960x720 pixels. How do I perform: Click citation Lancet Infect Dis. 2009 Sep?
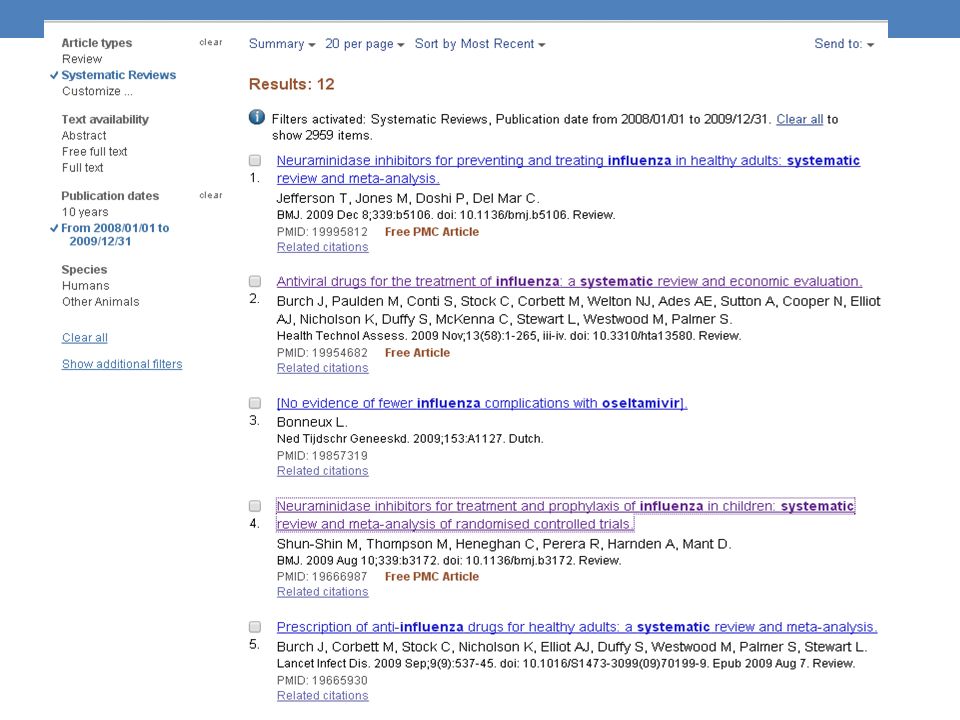(x=566, y=664)
